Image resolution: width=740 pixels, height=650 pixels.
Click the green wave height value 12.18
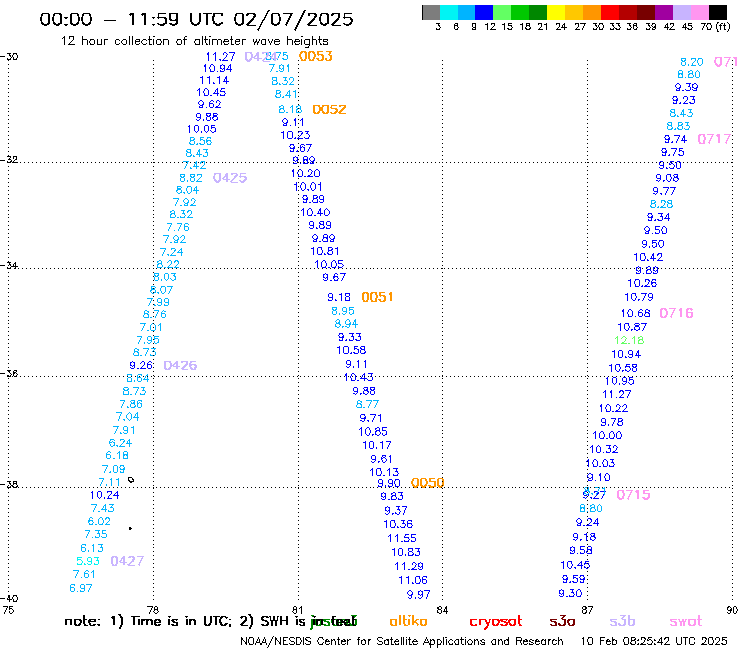pyautogui.click(x=629, y=340)
